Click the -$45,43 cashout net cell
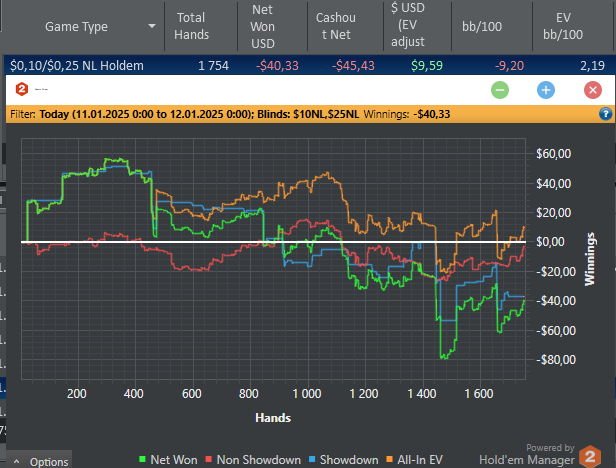This screenshot has height=468, width=616. [353, 65]
